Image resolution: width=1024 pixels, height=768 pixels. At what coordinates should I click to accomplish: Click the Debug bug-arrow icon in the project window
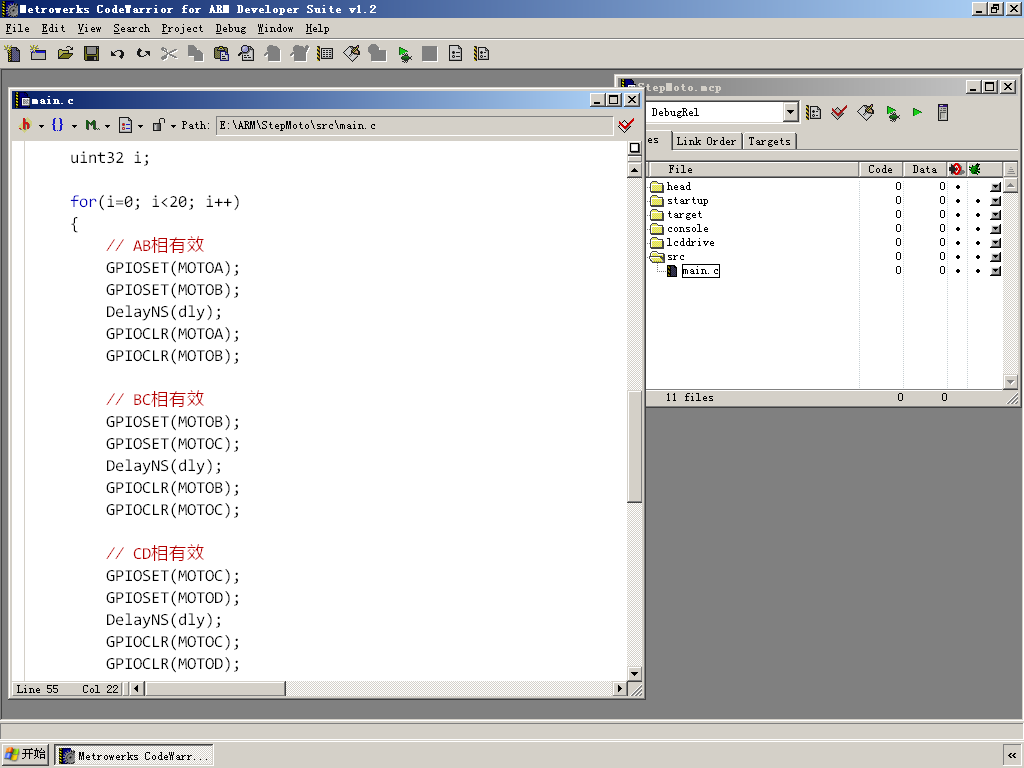(x=893, y=113)
